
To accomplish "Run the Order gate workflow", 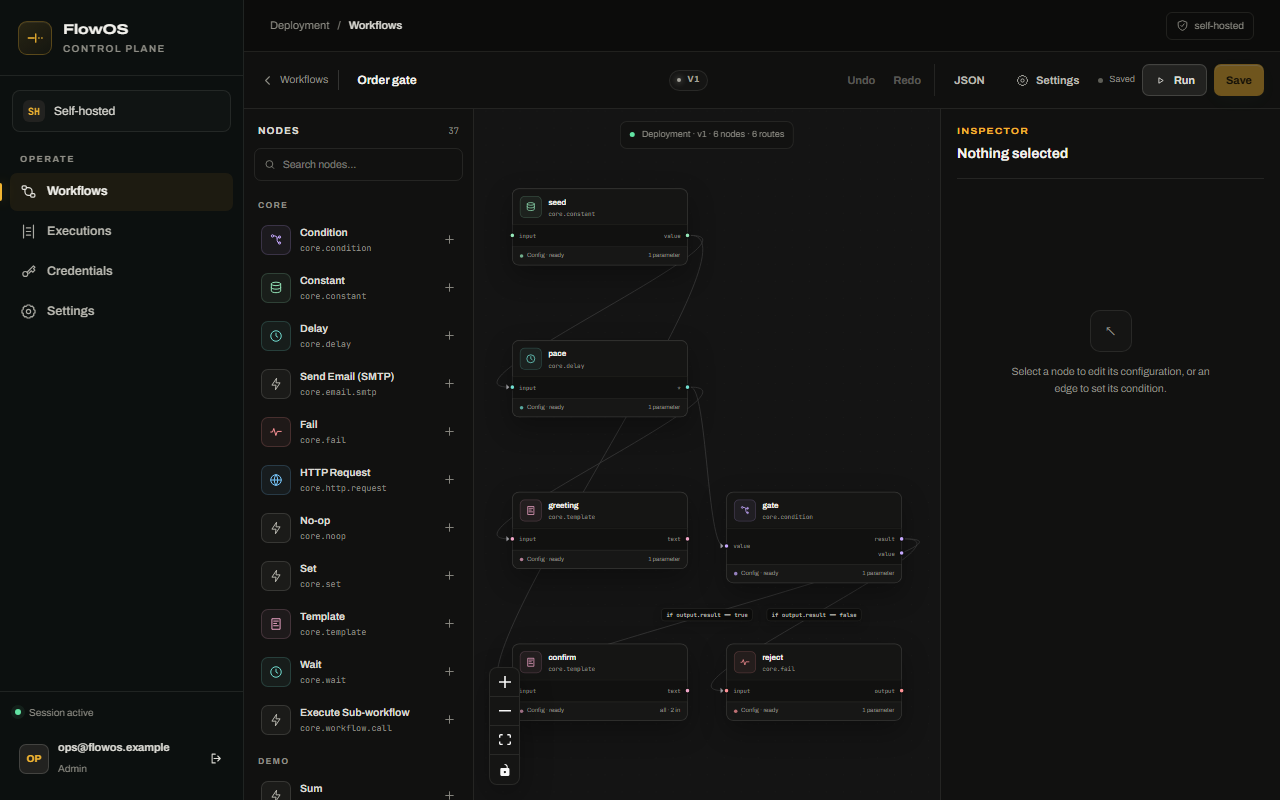I will tap(1174, 80).
